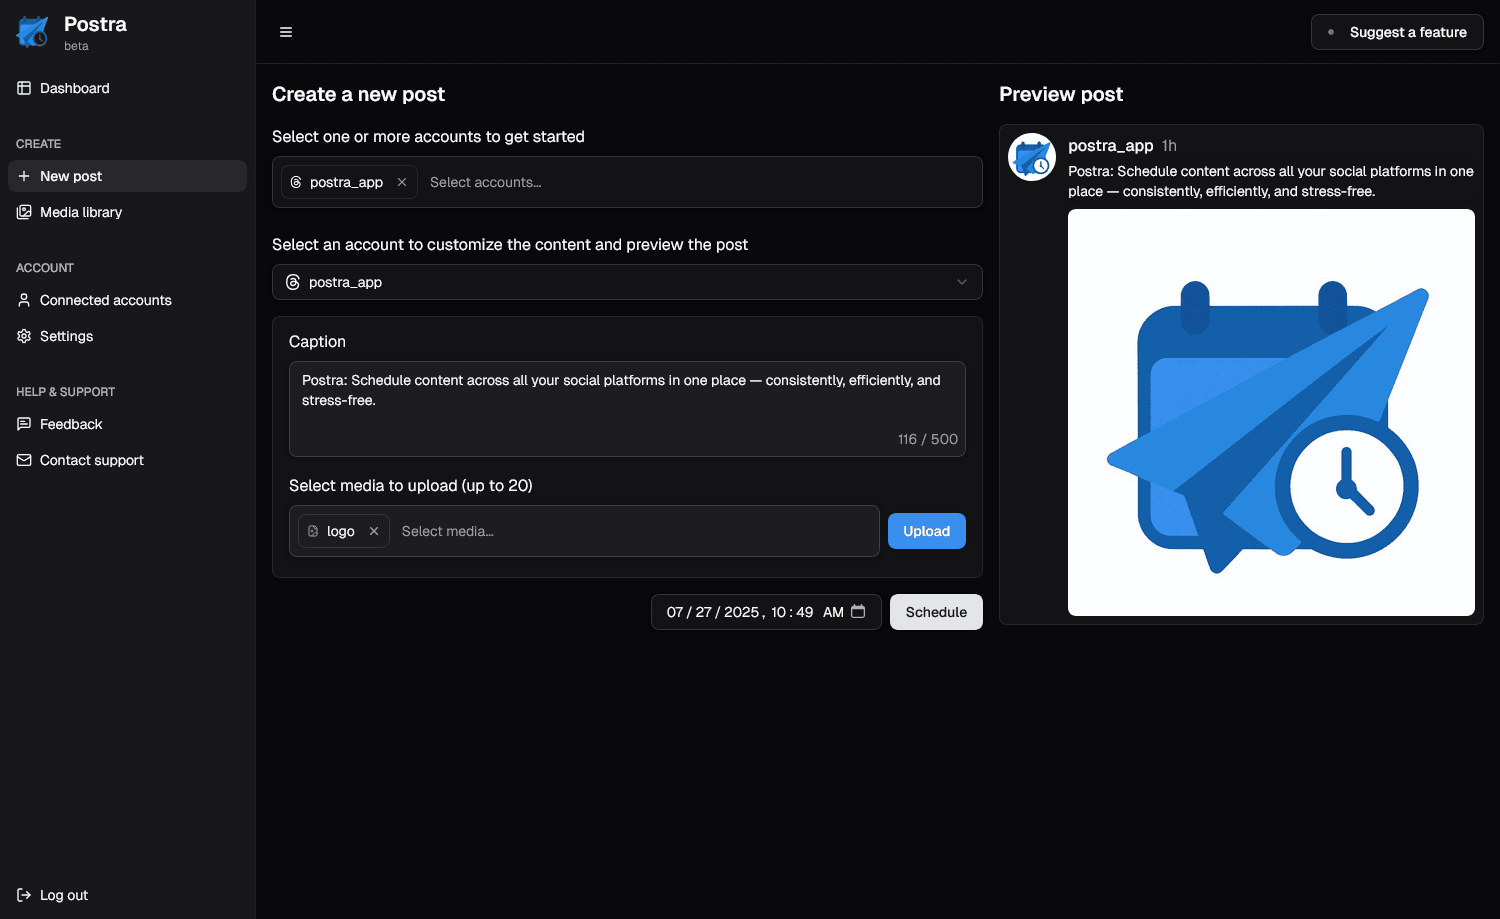Open Contact support
The width and height of the screenshot is (1500, 919).
(x=127, y=460)
